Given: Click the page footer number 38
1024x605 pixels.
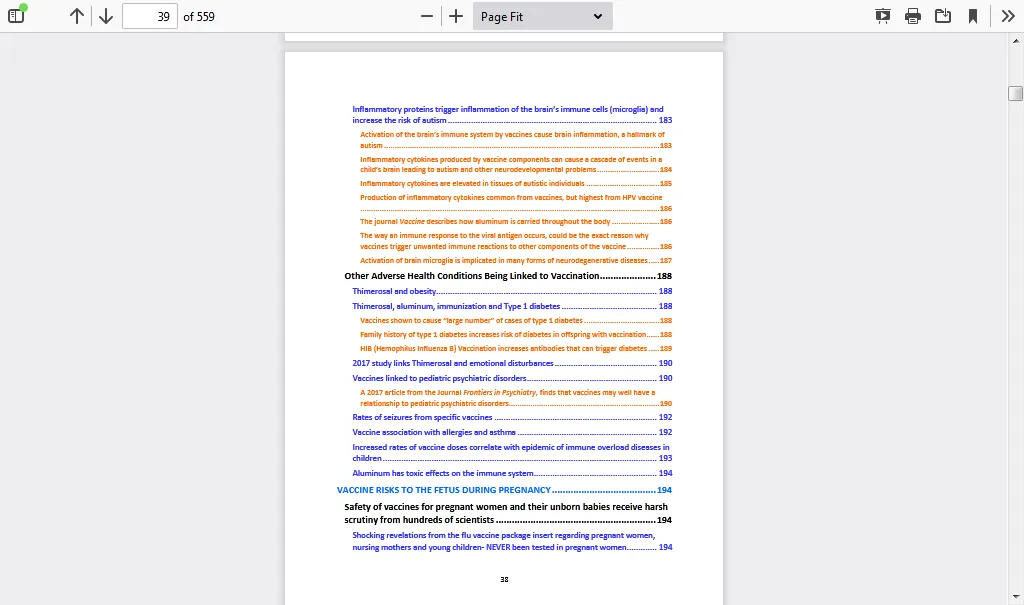Looking at the screenshot, I should click(504, 580).
